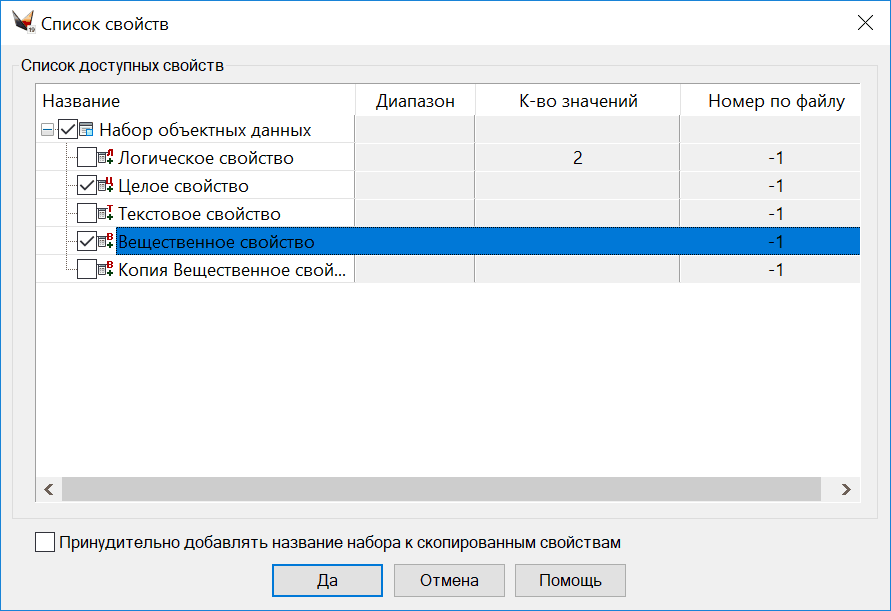Click the object data set table icon
The width and height of the screenshot is (891, 611).
[x=87, y=130]
